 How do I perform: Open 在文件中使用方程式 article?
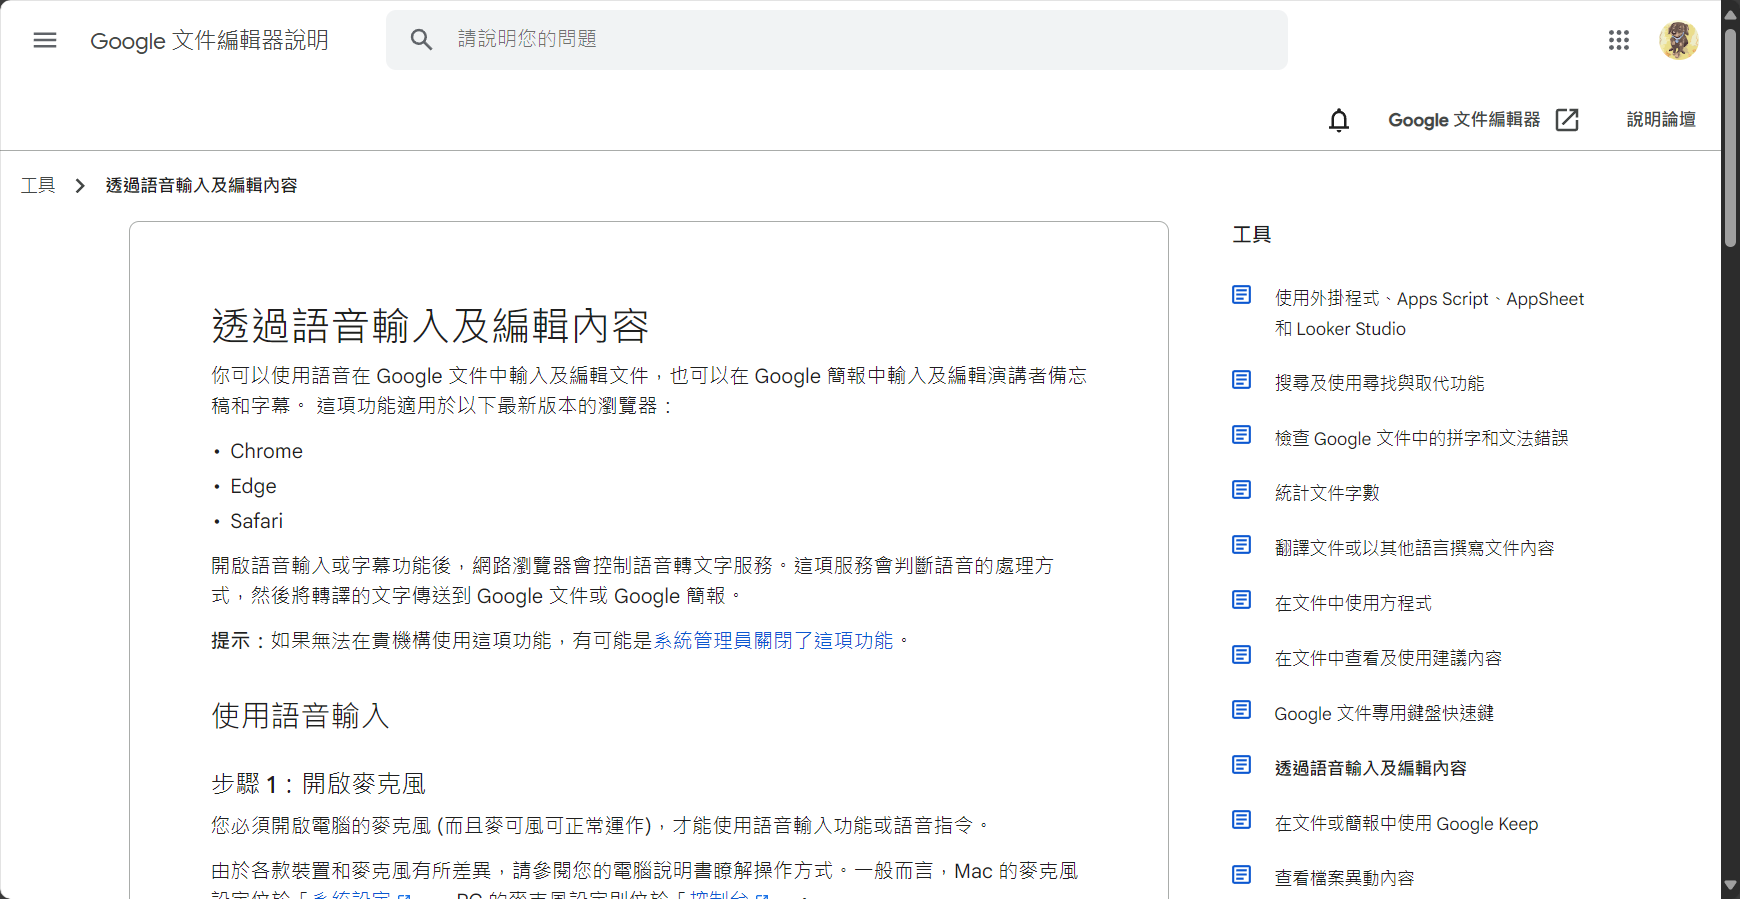pyautogui.click(x=1353, y=603)
